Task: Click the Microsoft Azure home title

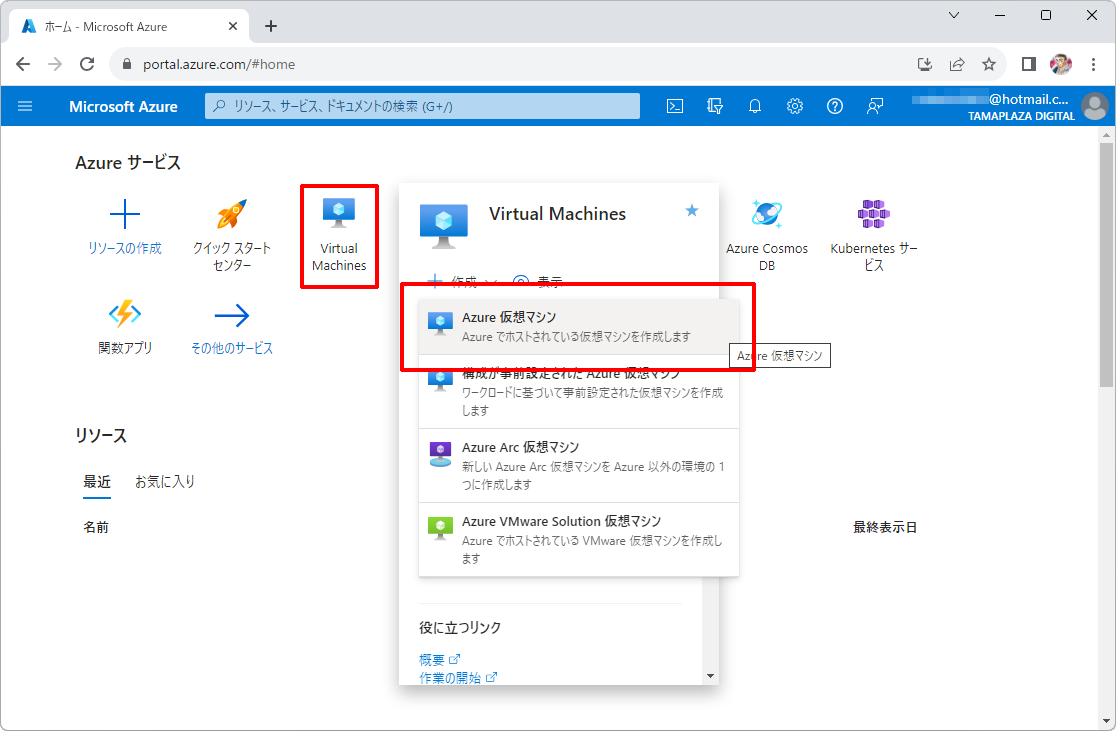Action: 123,107
